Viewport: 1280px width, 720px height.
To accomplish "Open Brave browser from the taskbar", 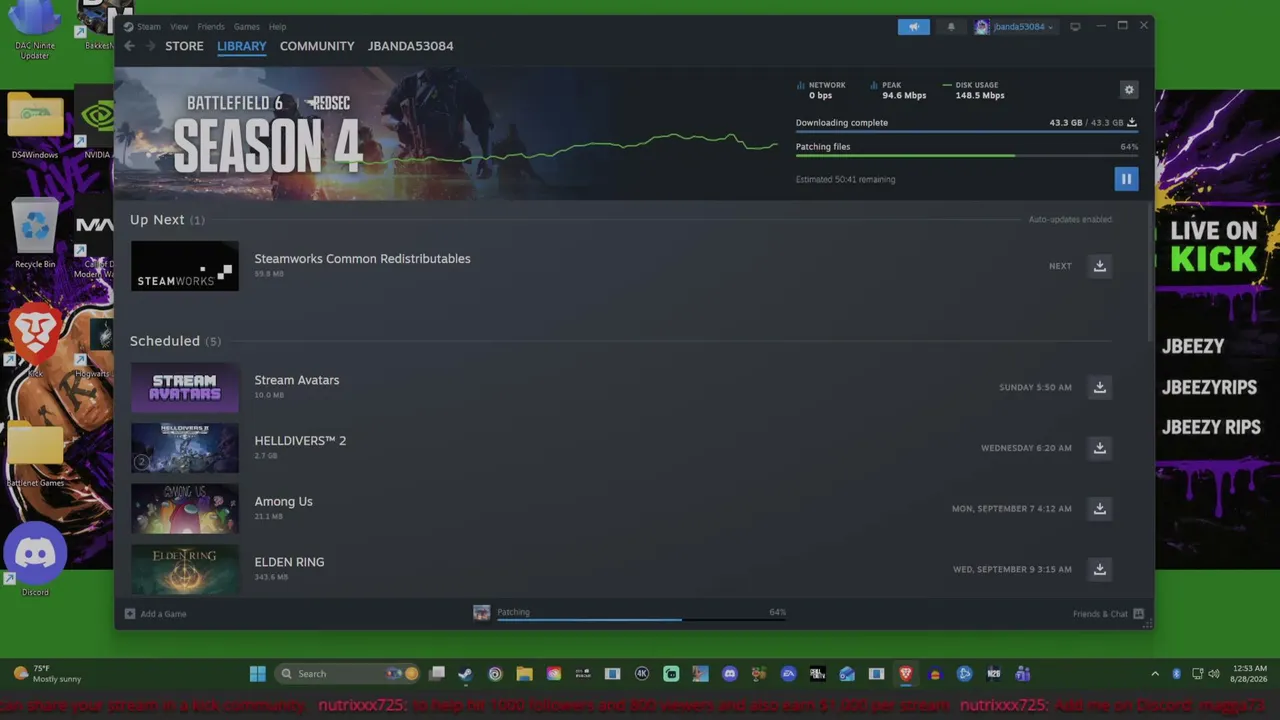I will [x=906, y=674].
